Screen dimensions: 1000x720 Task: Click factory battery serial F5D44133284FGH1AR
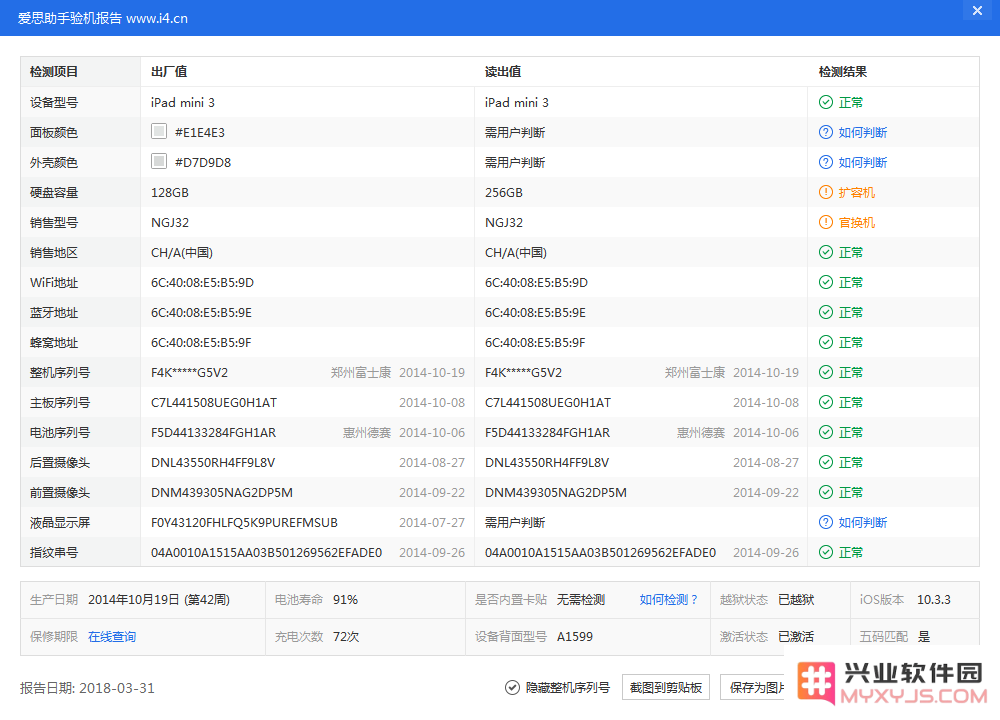[x=213, y=432]
